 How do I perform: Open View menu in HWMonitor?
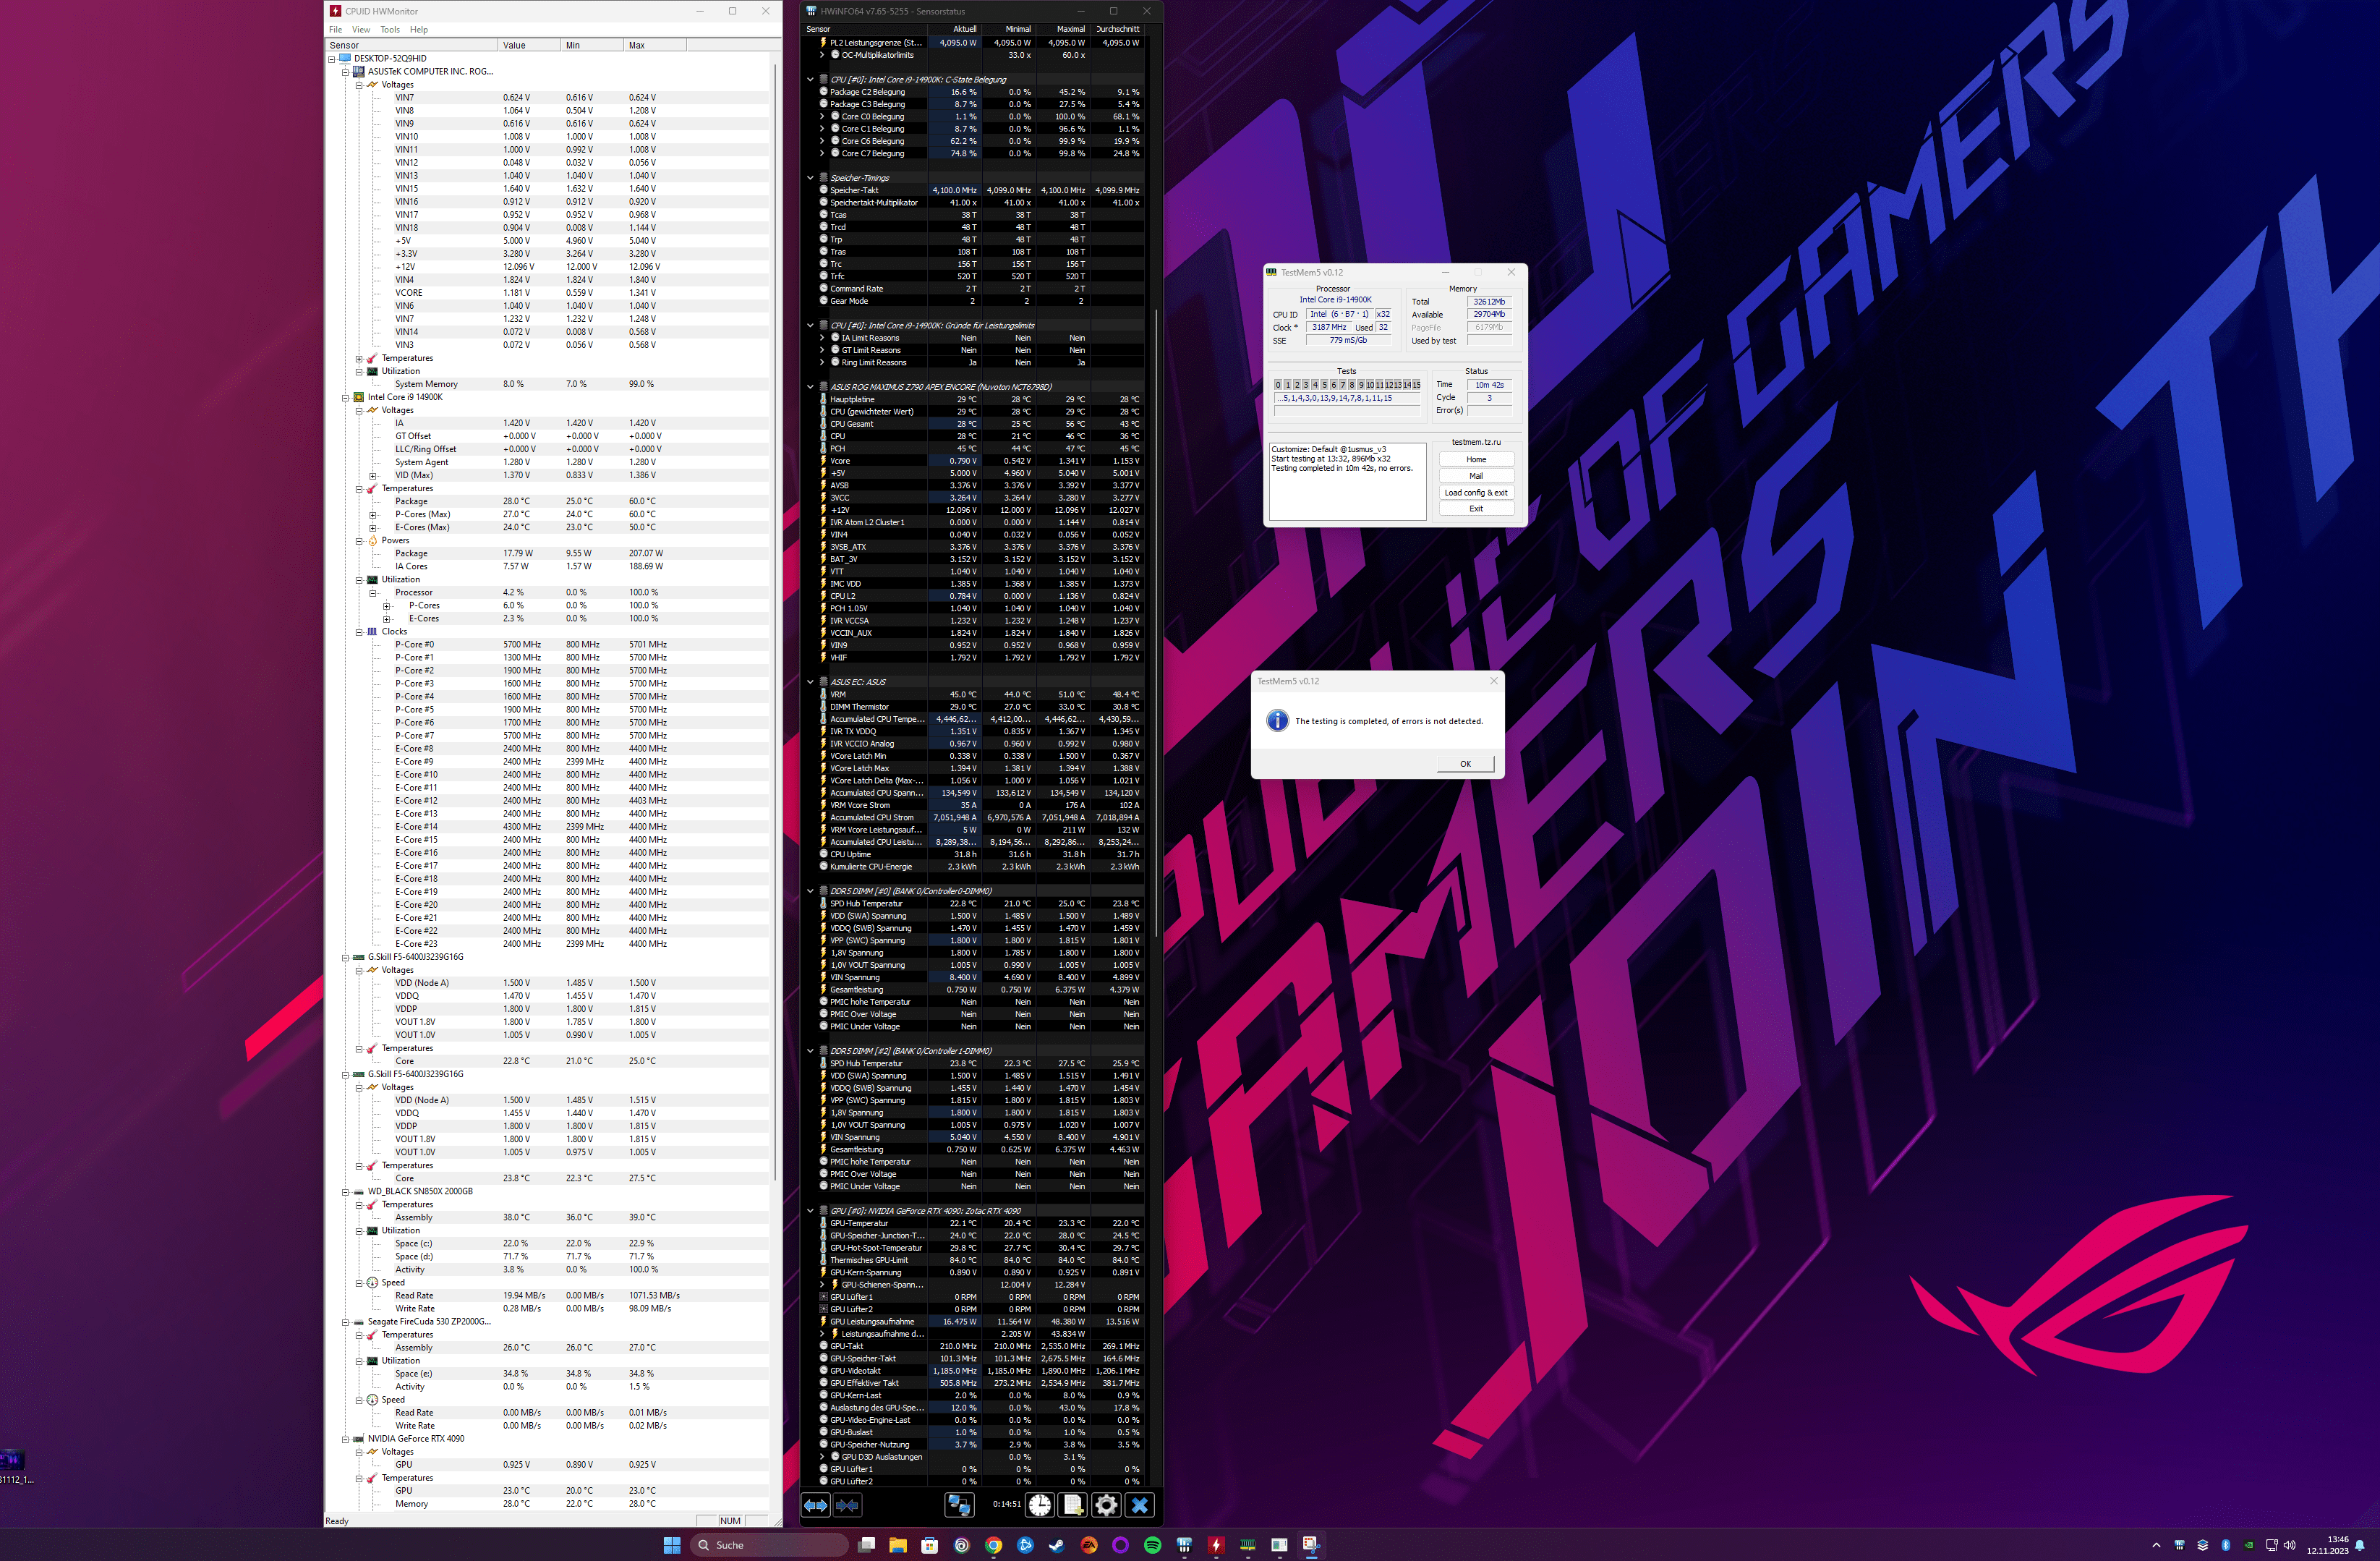pos(360,29)
